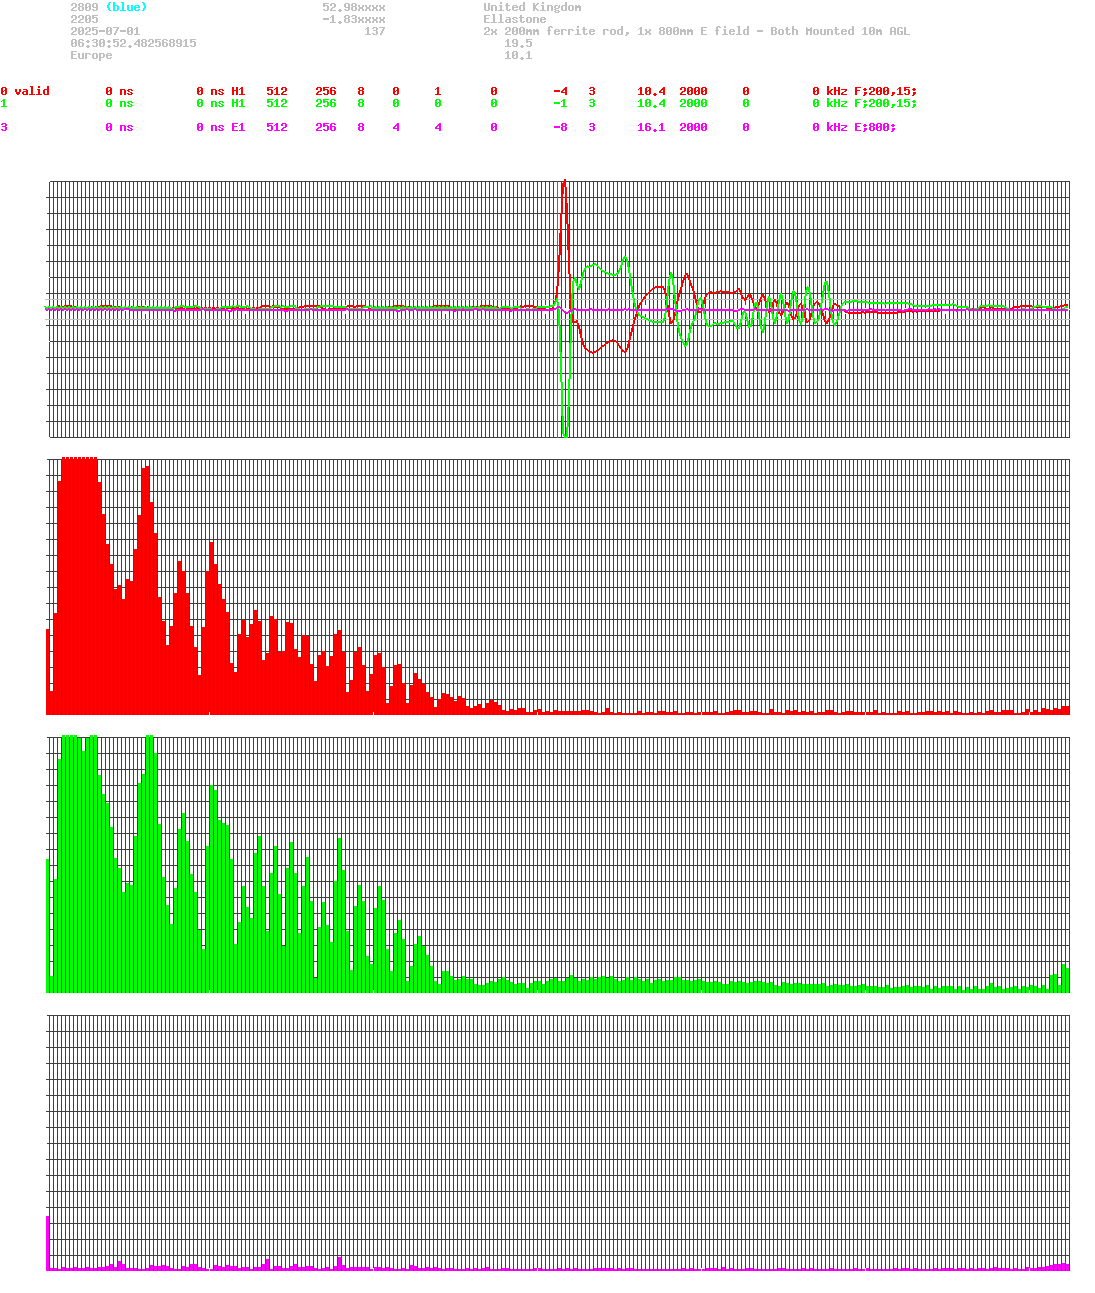Click H1 in the red channel row
The image size is (1095, 1293).
[238, 91]
